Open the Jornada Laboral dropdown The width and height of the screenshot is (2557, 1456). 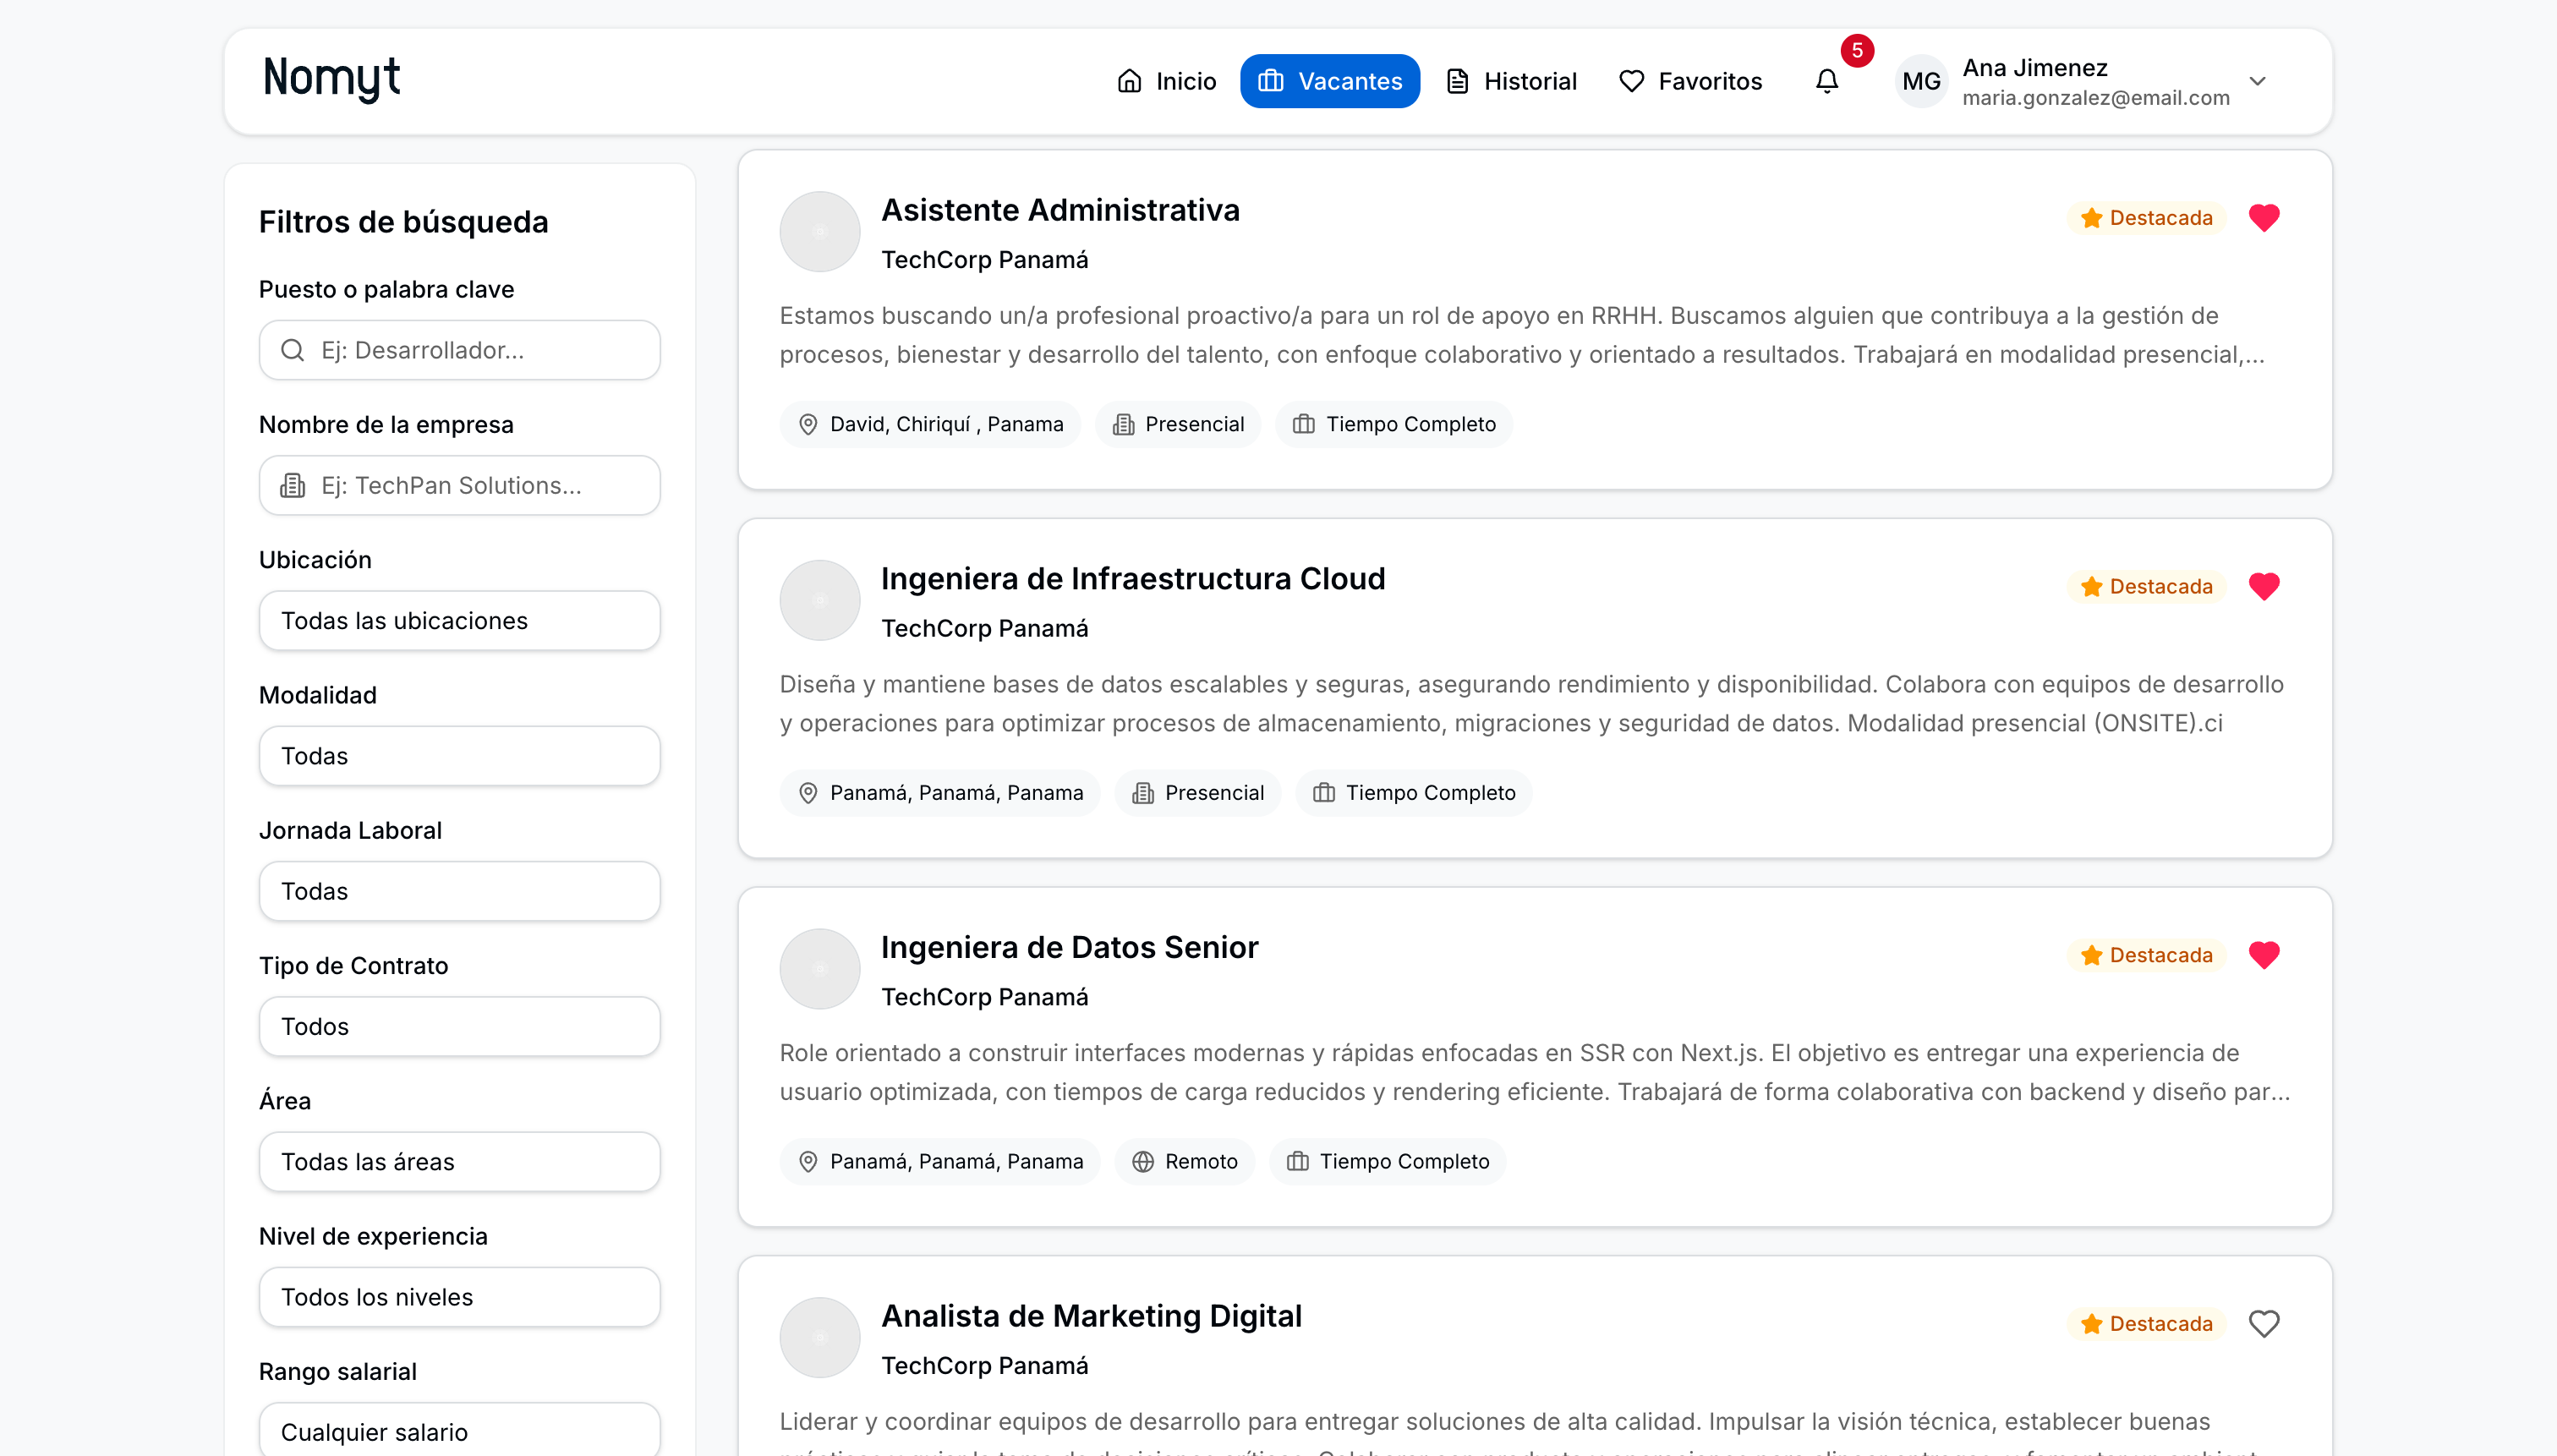pos(459,891)
